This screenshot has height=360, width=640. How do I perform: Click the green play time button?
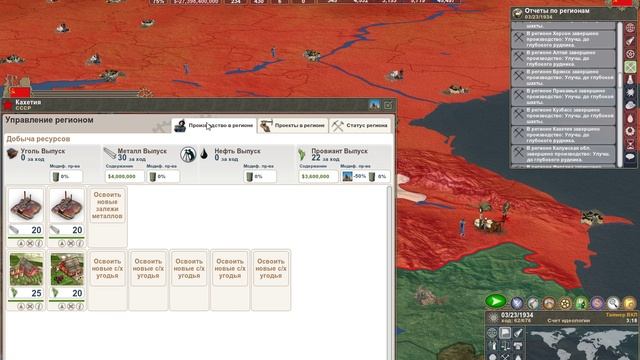coord(496,302)
